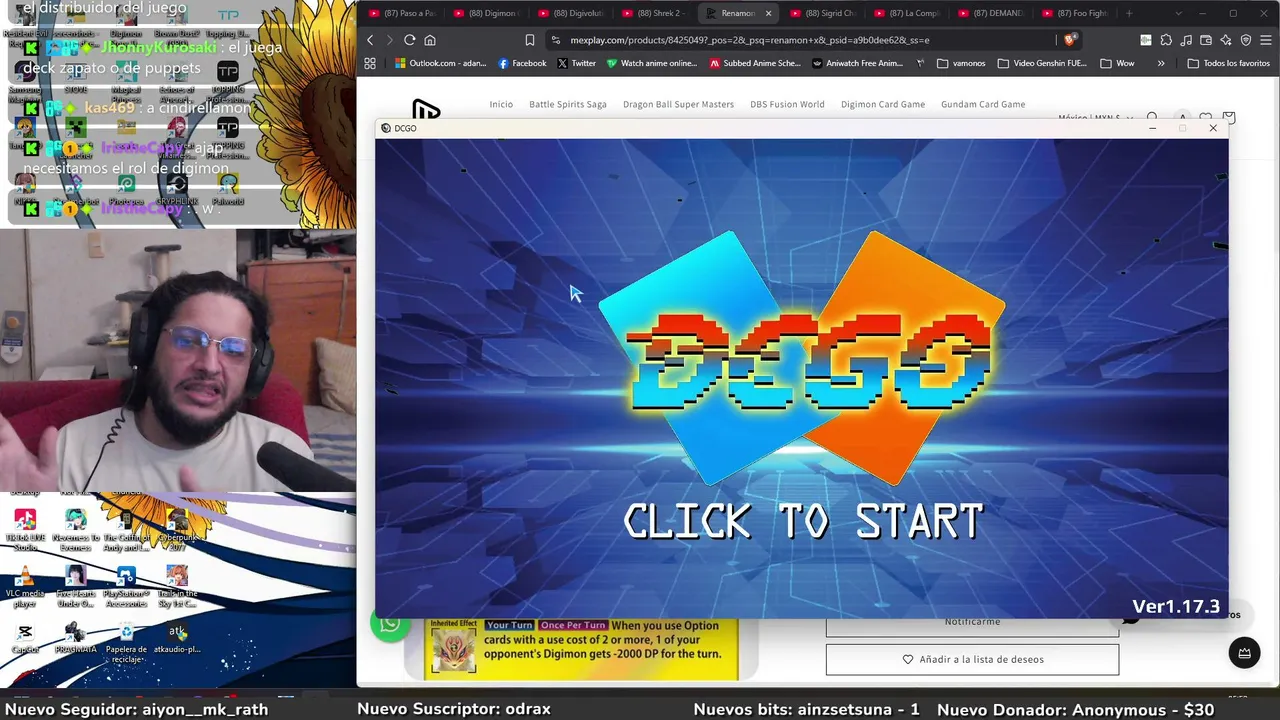Open The Coffin of Andy desktop shortcut

(126, 530)
